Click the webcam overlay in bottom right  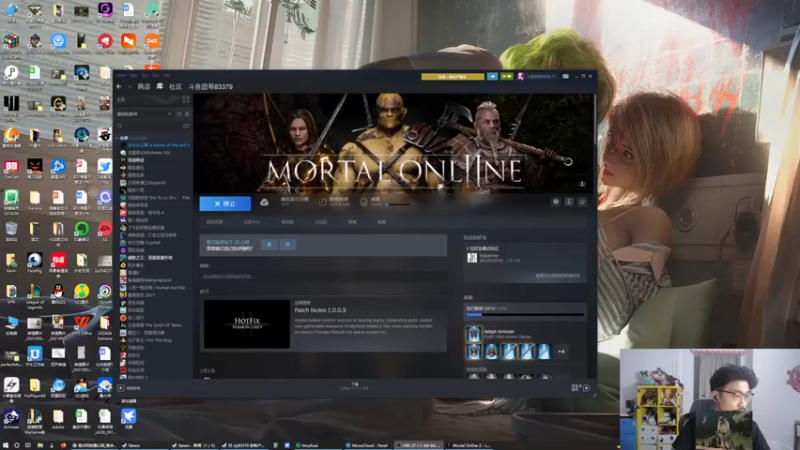[x=710, y=399]
